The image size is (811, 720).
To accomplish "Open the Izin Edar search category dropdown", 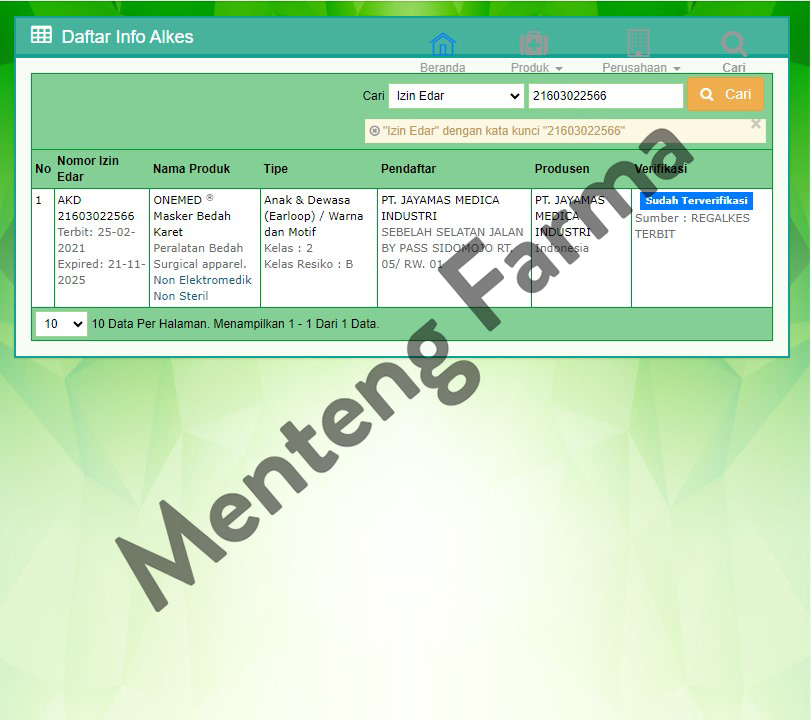I will (x=455, y=95).
